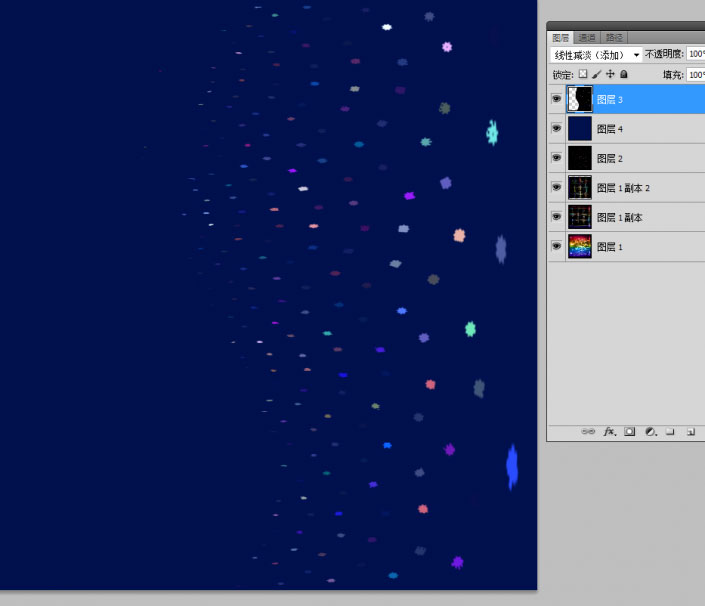Image resolution: width=705 pixels, height=606 pixels.
Task: Toggle lock position icon
Action: [610, 74]
